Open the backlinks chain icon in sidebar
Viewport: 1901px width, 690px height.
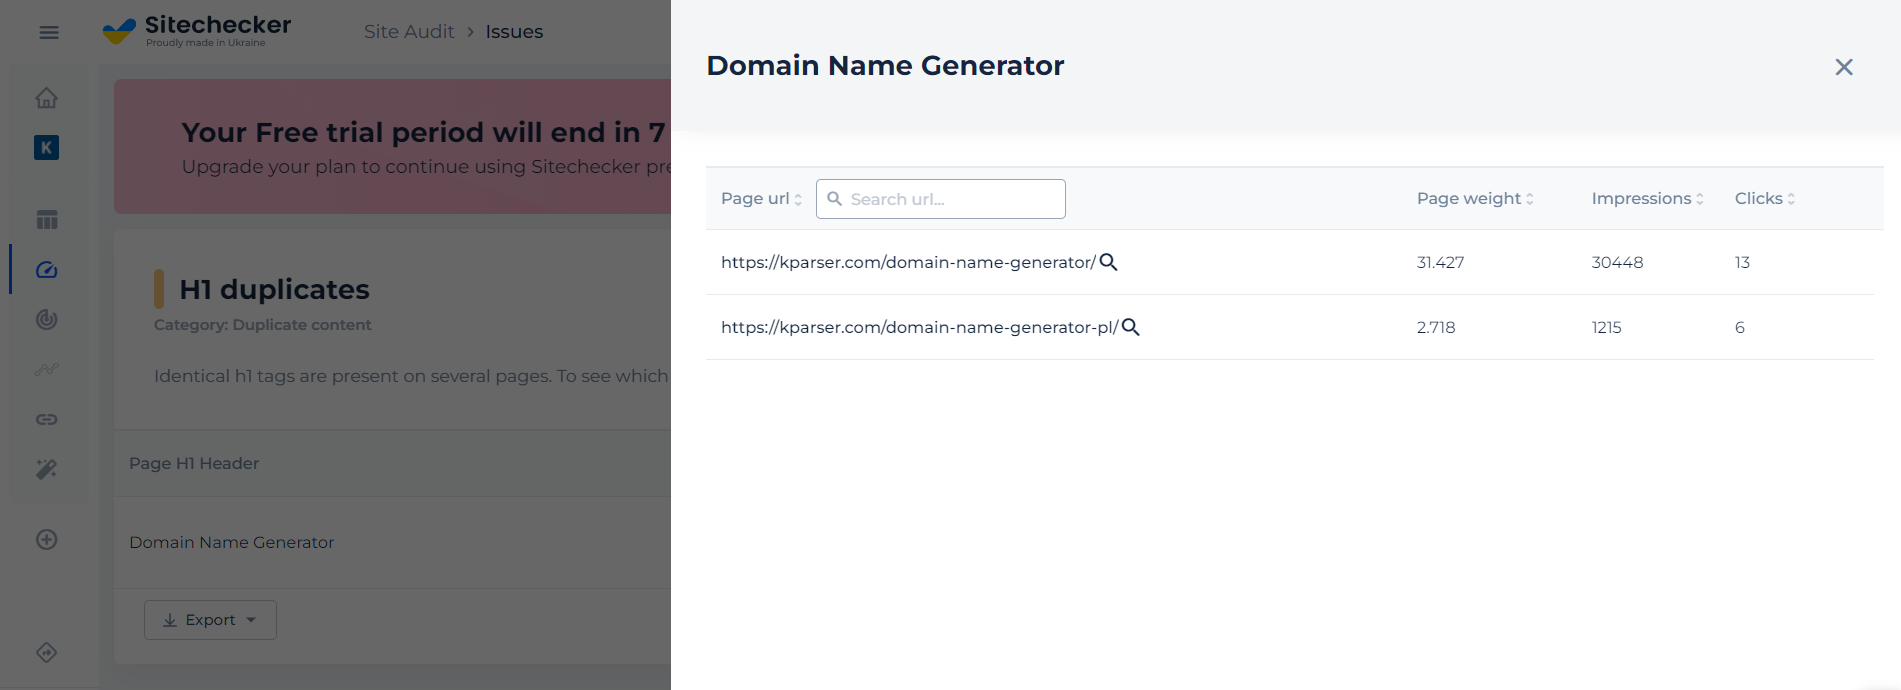pyautogui.click(x=47, y=419)
